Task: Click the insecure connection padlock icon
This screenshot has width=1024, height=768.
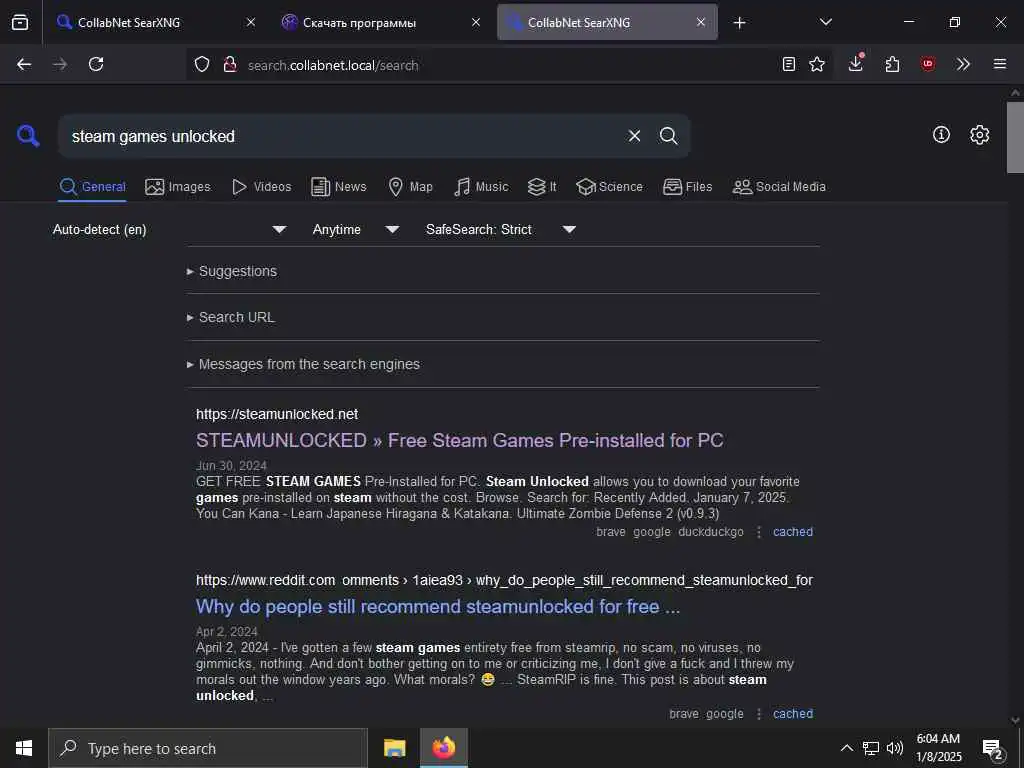Action: tap(230, 64)
